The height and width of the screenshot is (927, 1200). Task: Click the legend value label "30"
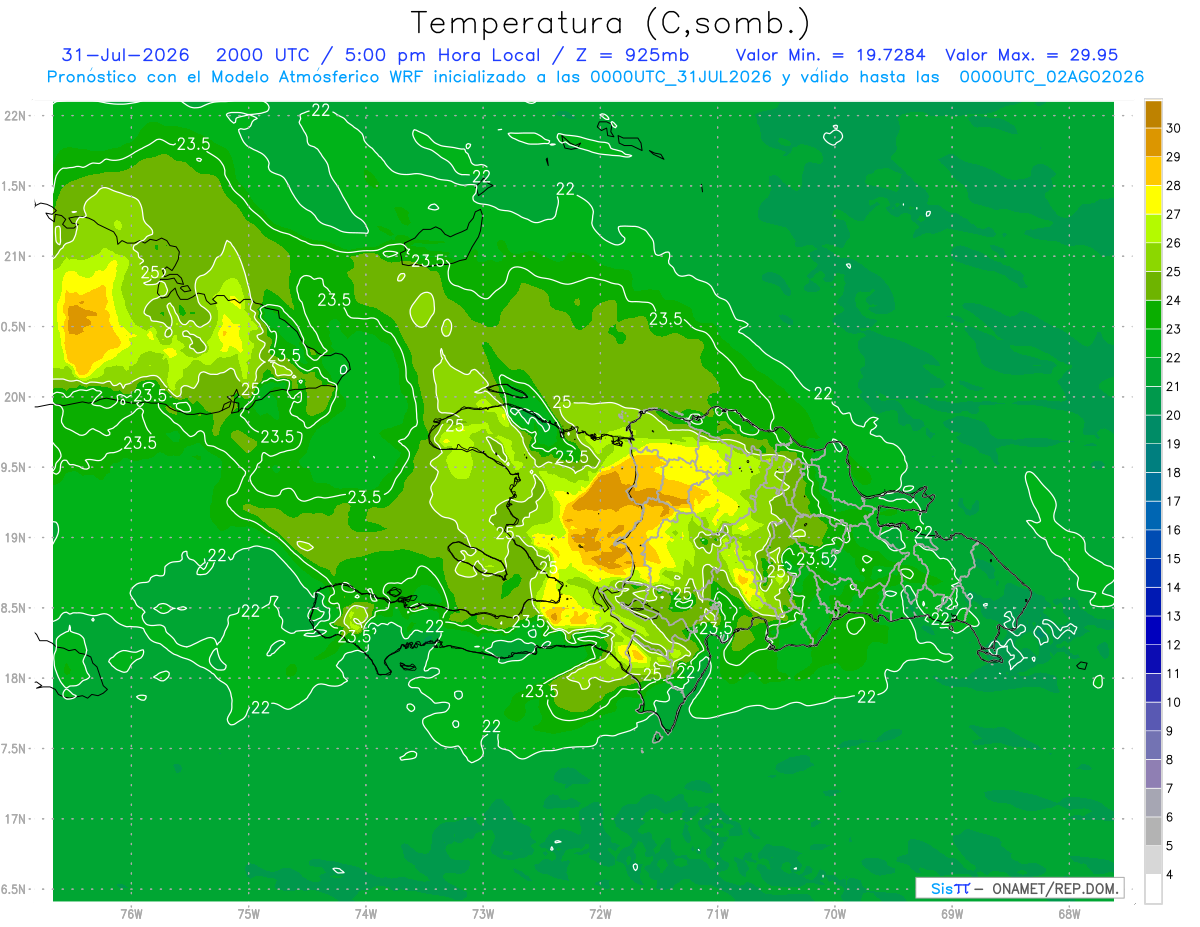click(1175, 128)
